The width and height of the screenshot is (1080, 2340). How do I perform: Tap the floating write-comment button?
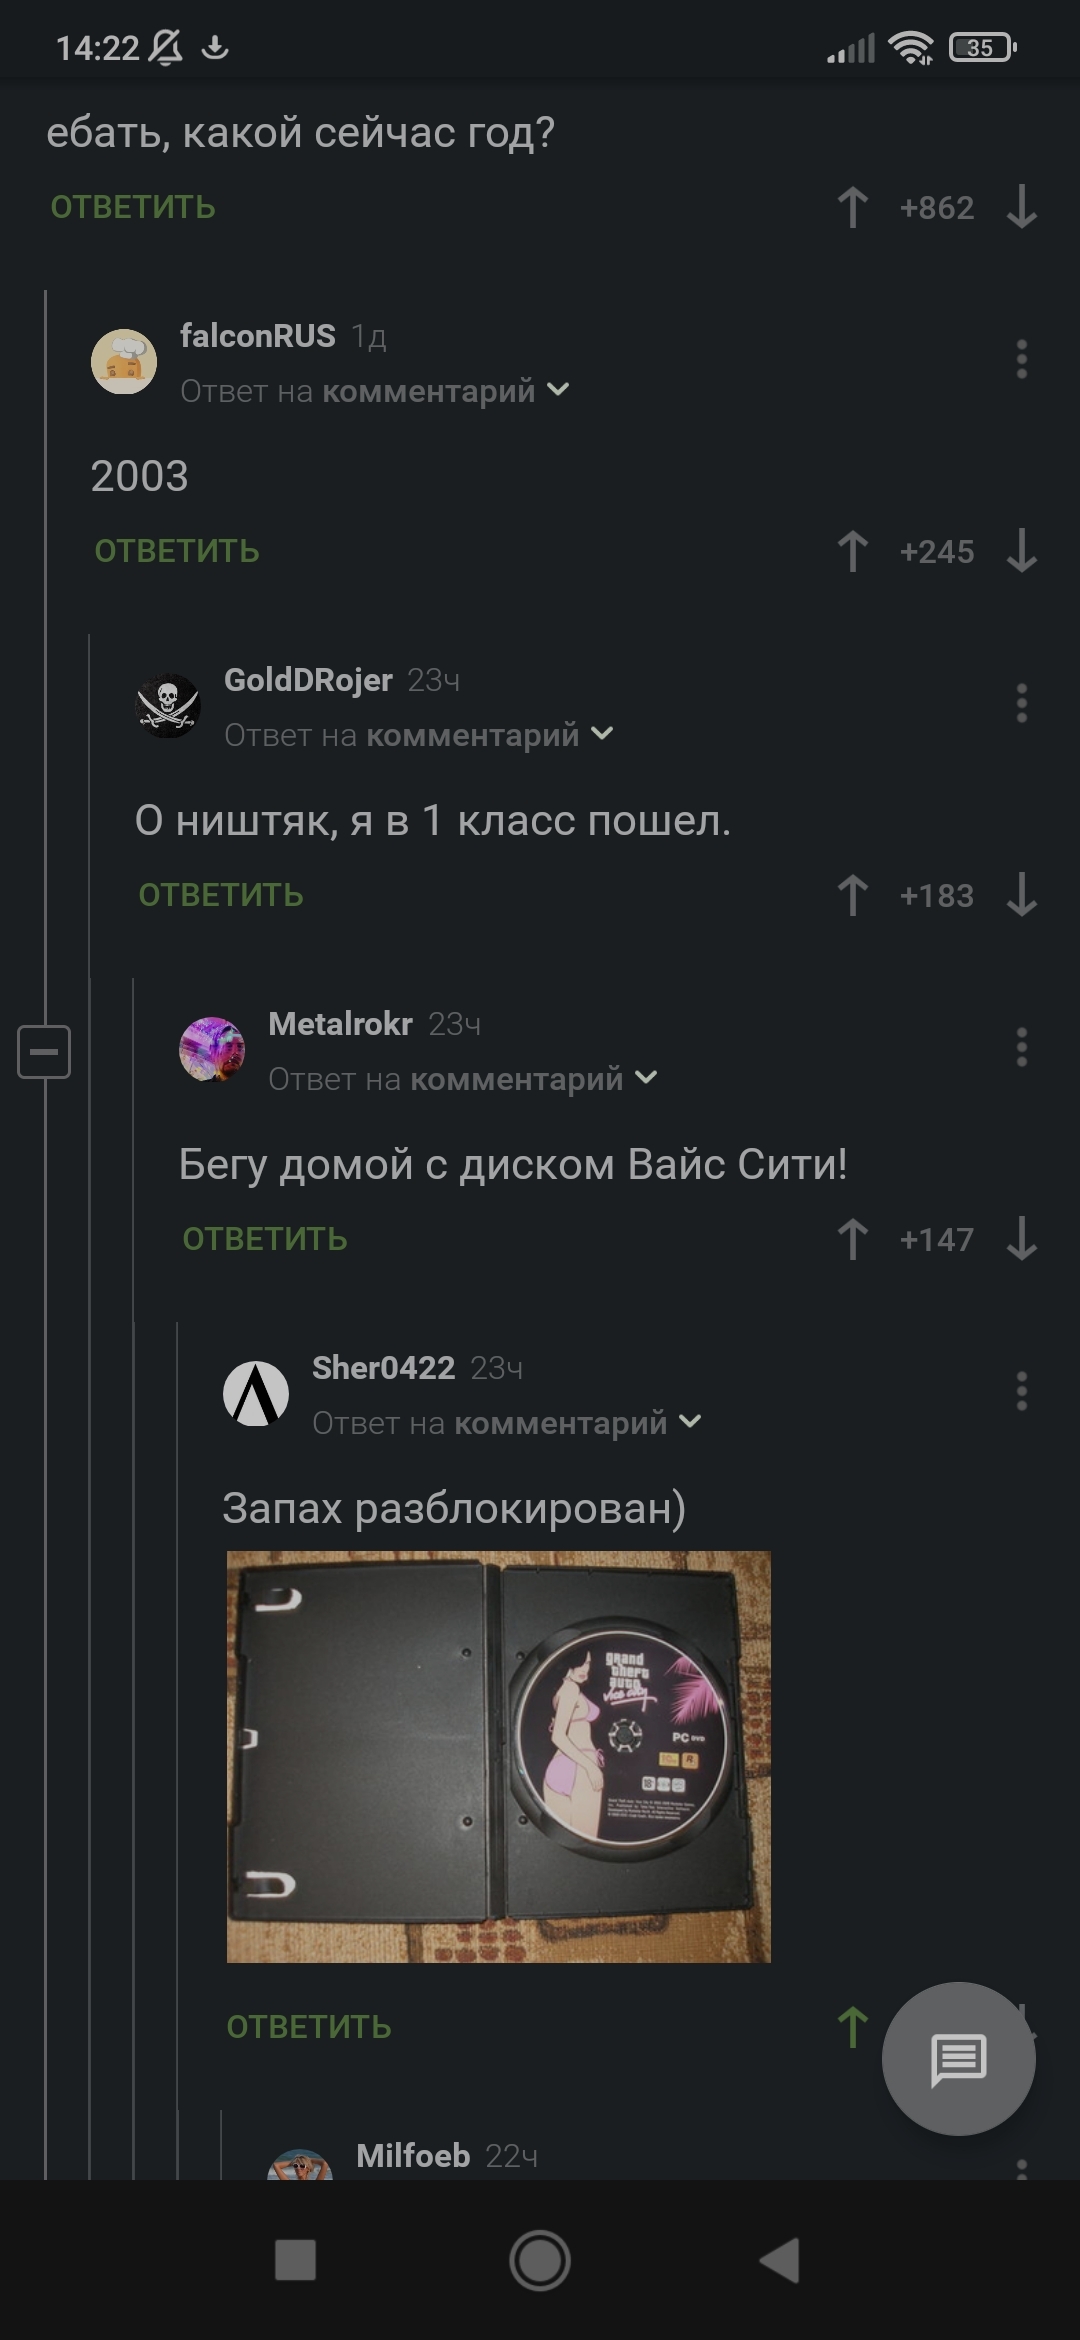pyautogui.click(x=958, y=2059)
